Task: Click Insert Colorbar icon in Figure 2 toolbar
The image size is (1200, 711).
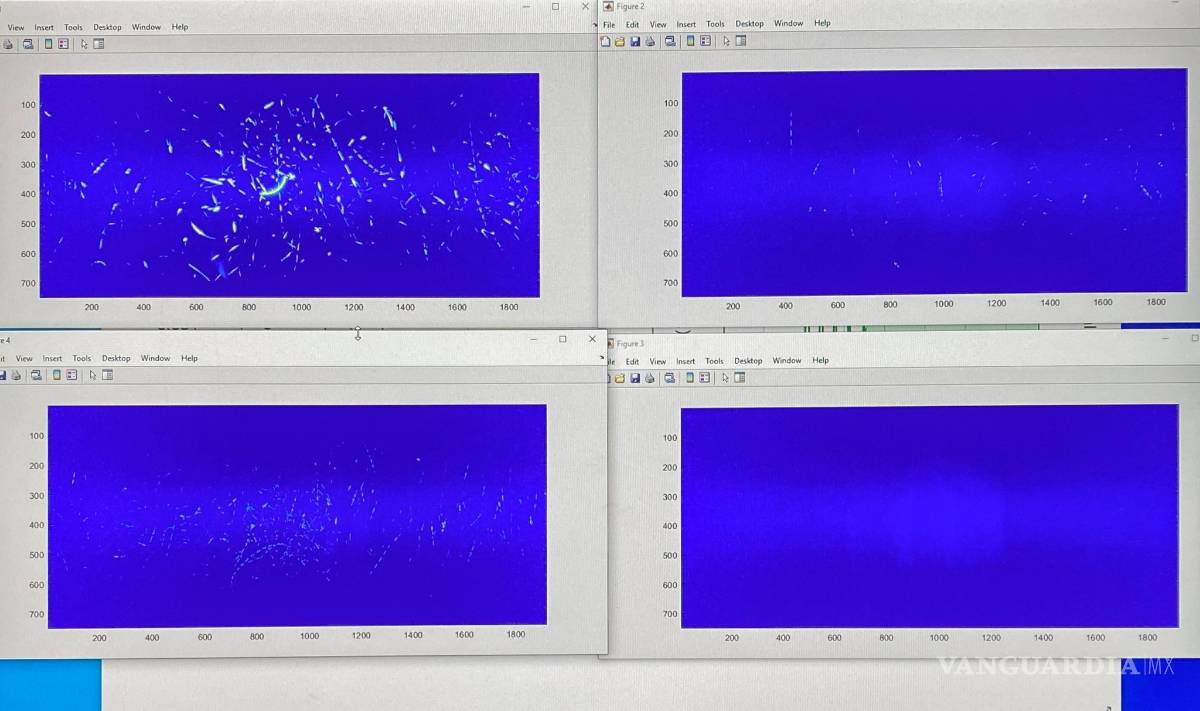Action: [x=690, y=41]
